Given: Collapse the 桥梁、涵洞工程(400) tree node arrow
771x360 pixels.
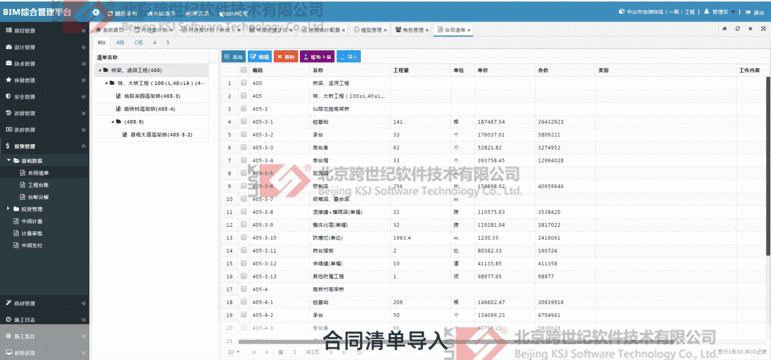Looking at the screenshot, I should pyautogui.click(x=100, y=70).
